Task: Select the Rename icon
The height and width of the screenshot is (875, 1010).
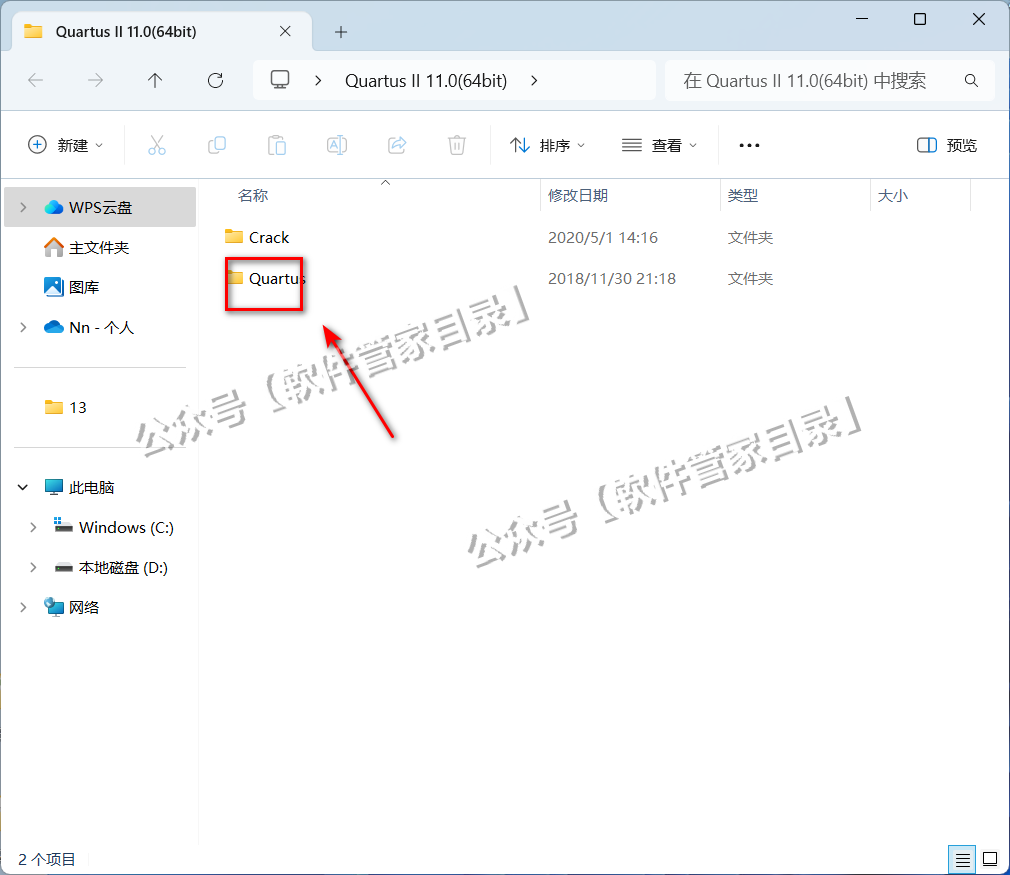Action: [337, 145]
